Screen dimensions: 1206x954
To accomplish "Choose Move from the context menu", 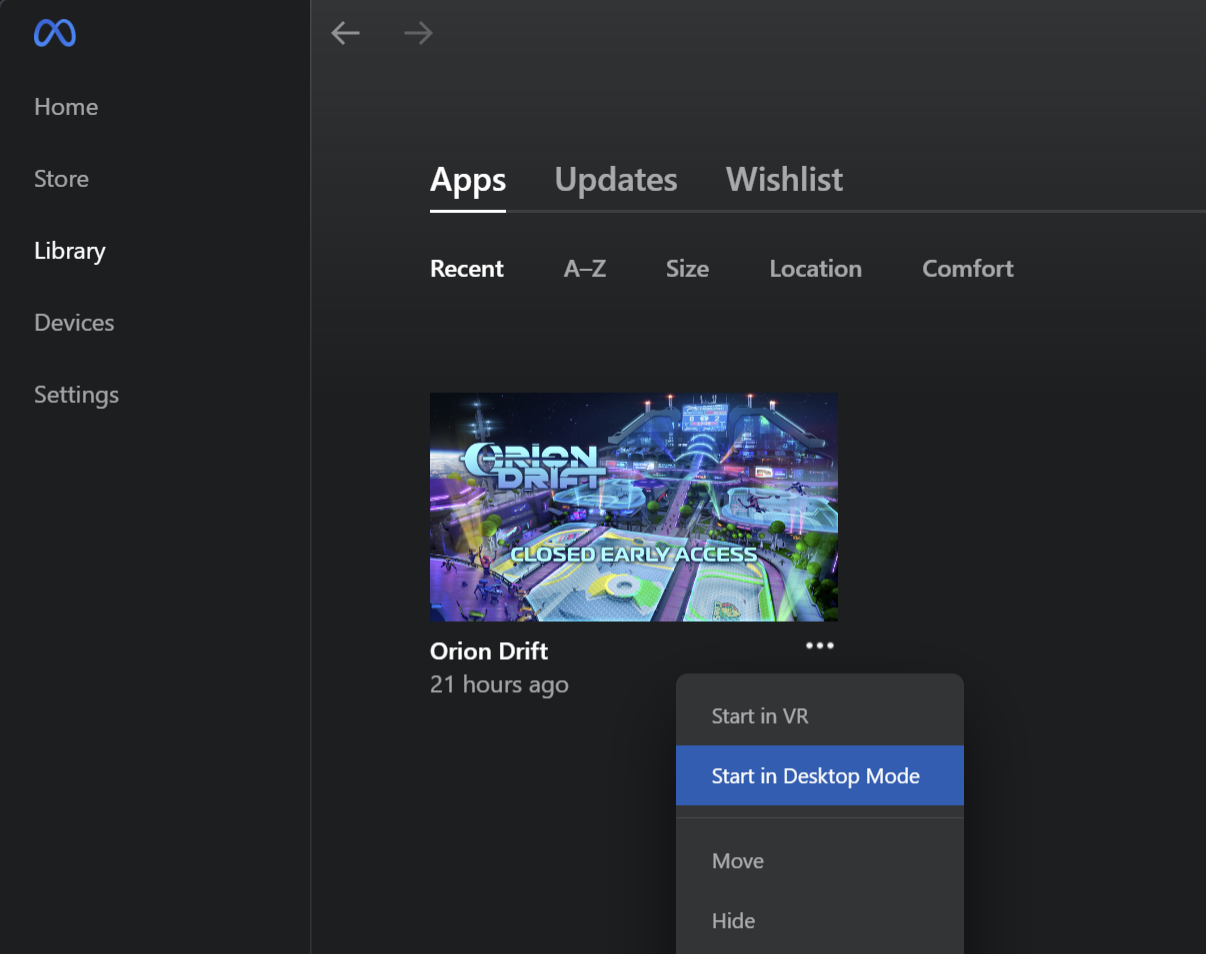I will tap(737, 861).
